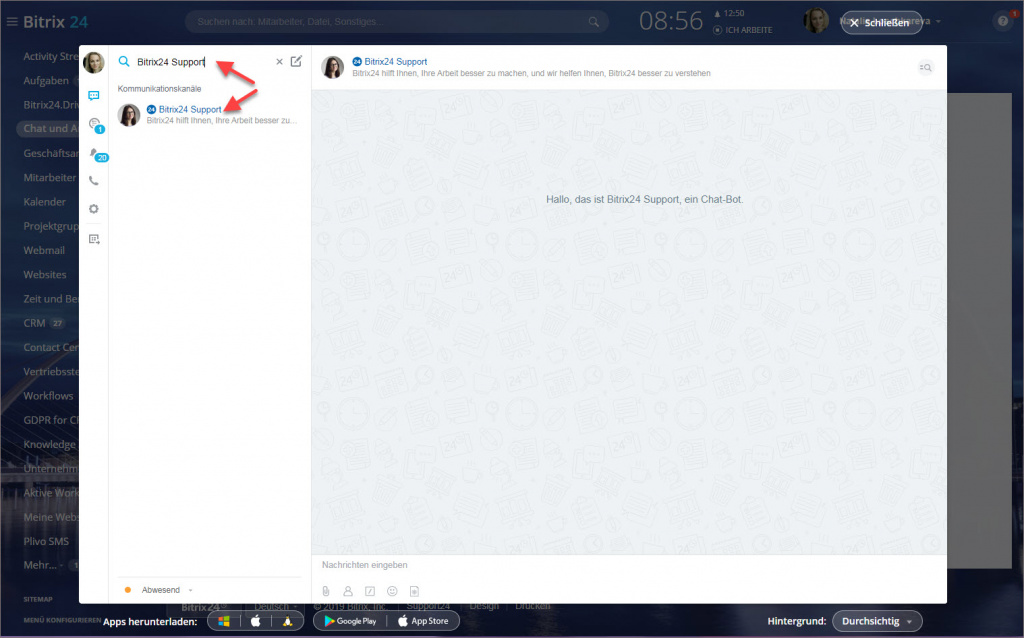This screenshot has width=1024, height=638.
Task: Toggle the ICH ARBEITE work status
Action: coord(743,30)
